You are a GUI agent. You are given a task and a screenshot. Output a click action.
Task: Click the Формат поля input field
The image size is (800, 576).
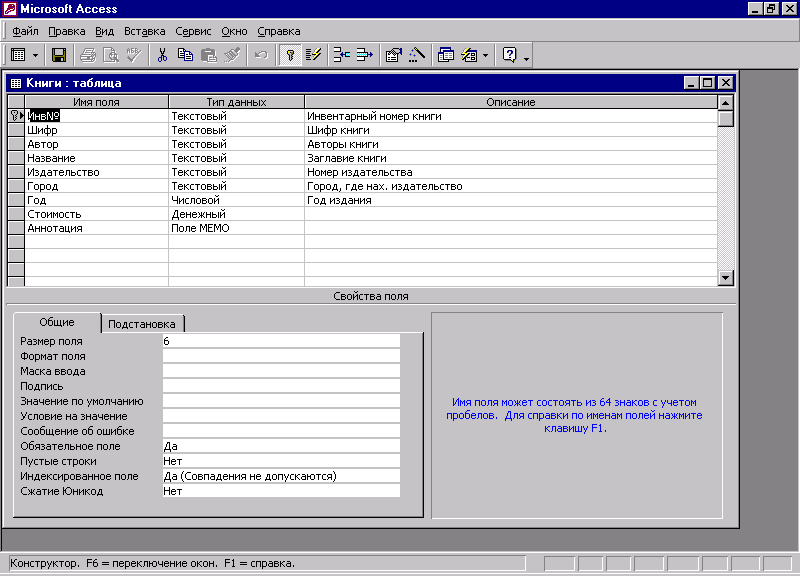(281, 356)
